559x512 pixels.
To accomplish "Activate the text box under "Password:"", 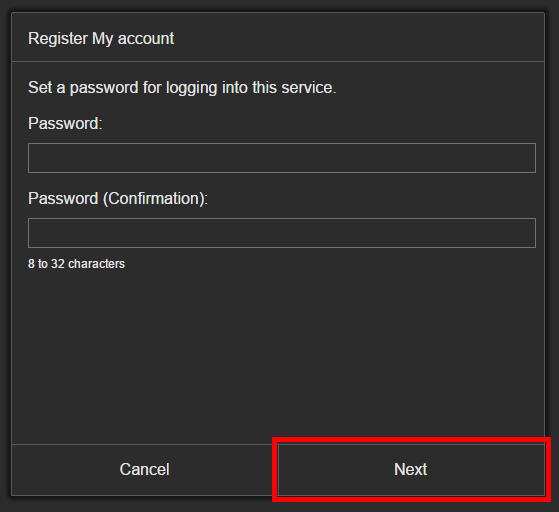I will click(x=282, y=158).
